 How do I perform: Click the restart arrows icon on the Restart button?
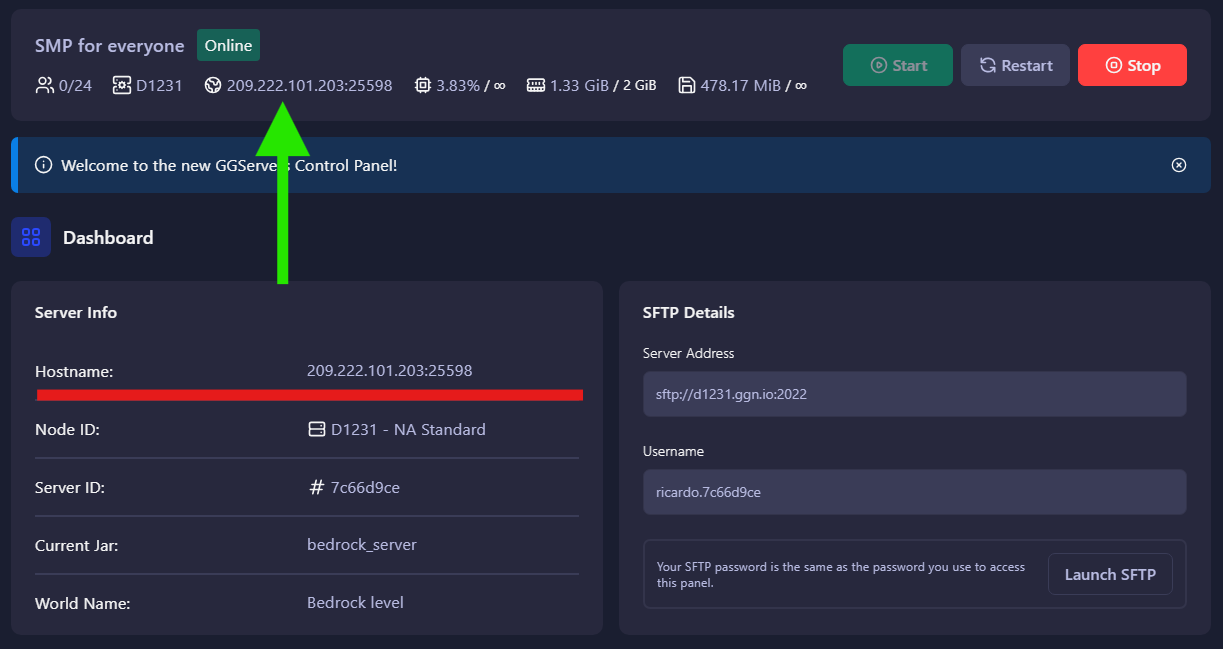click(987, 65)
